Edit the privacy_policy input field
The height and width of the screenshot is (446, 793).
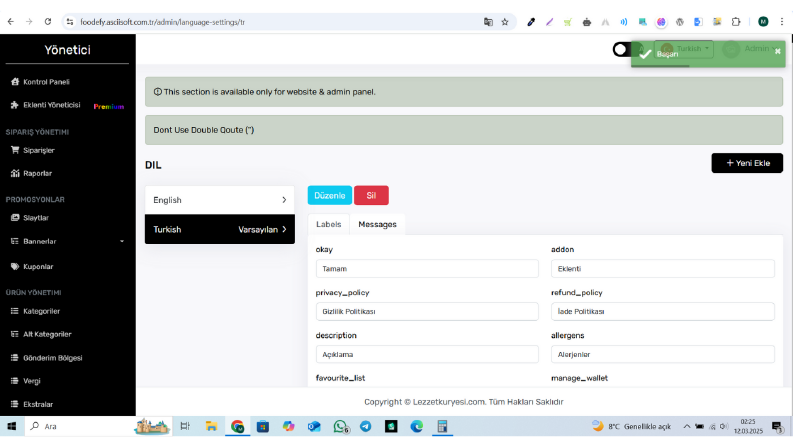point(427,311)
